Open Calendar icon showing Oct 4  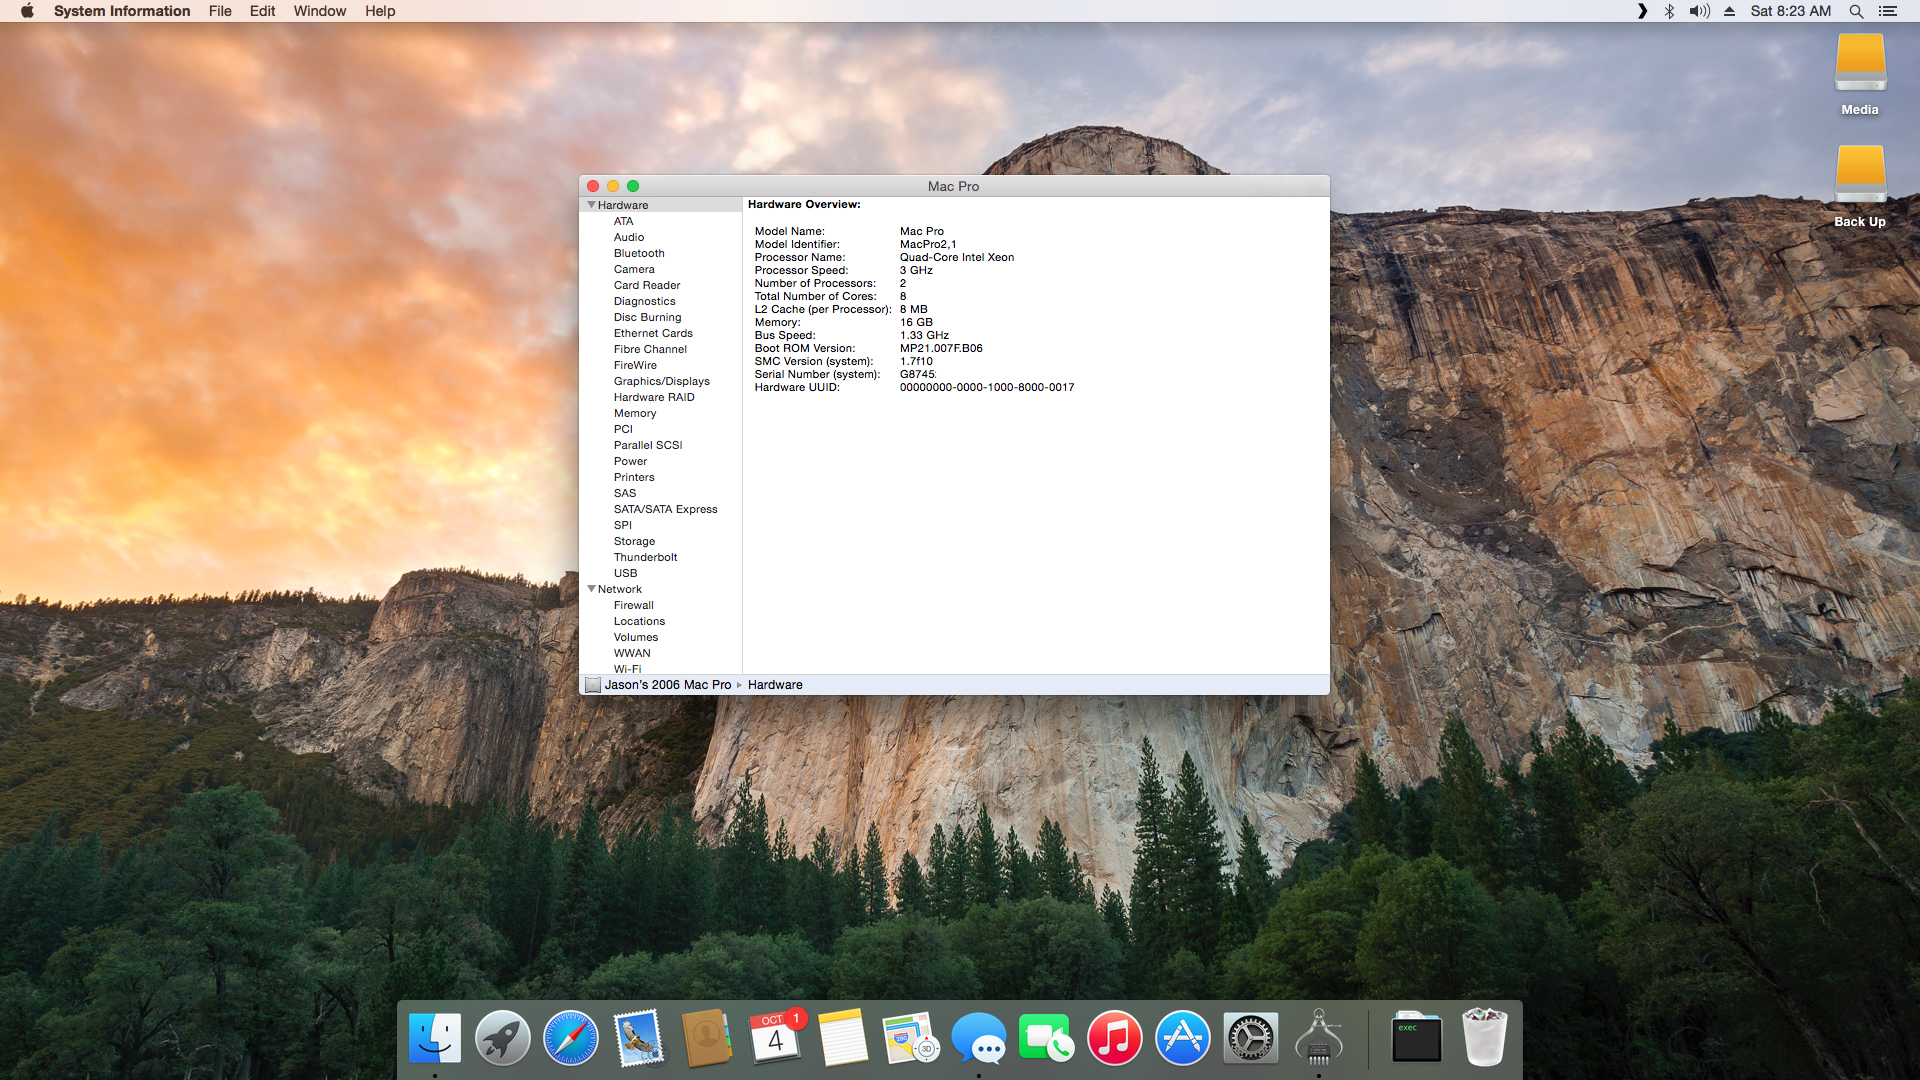(x=775, y=1038)
